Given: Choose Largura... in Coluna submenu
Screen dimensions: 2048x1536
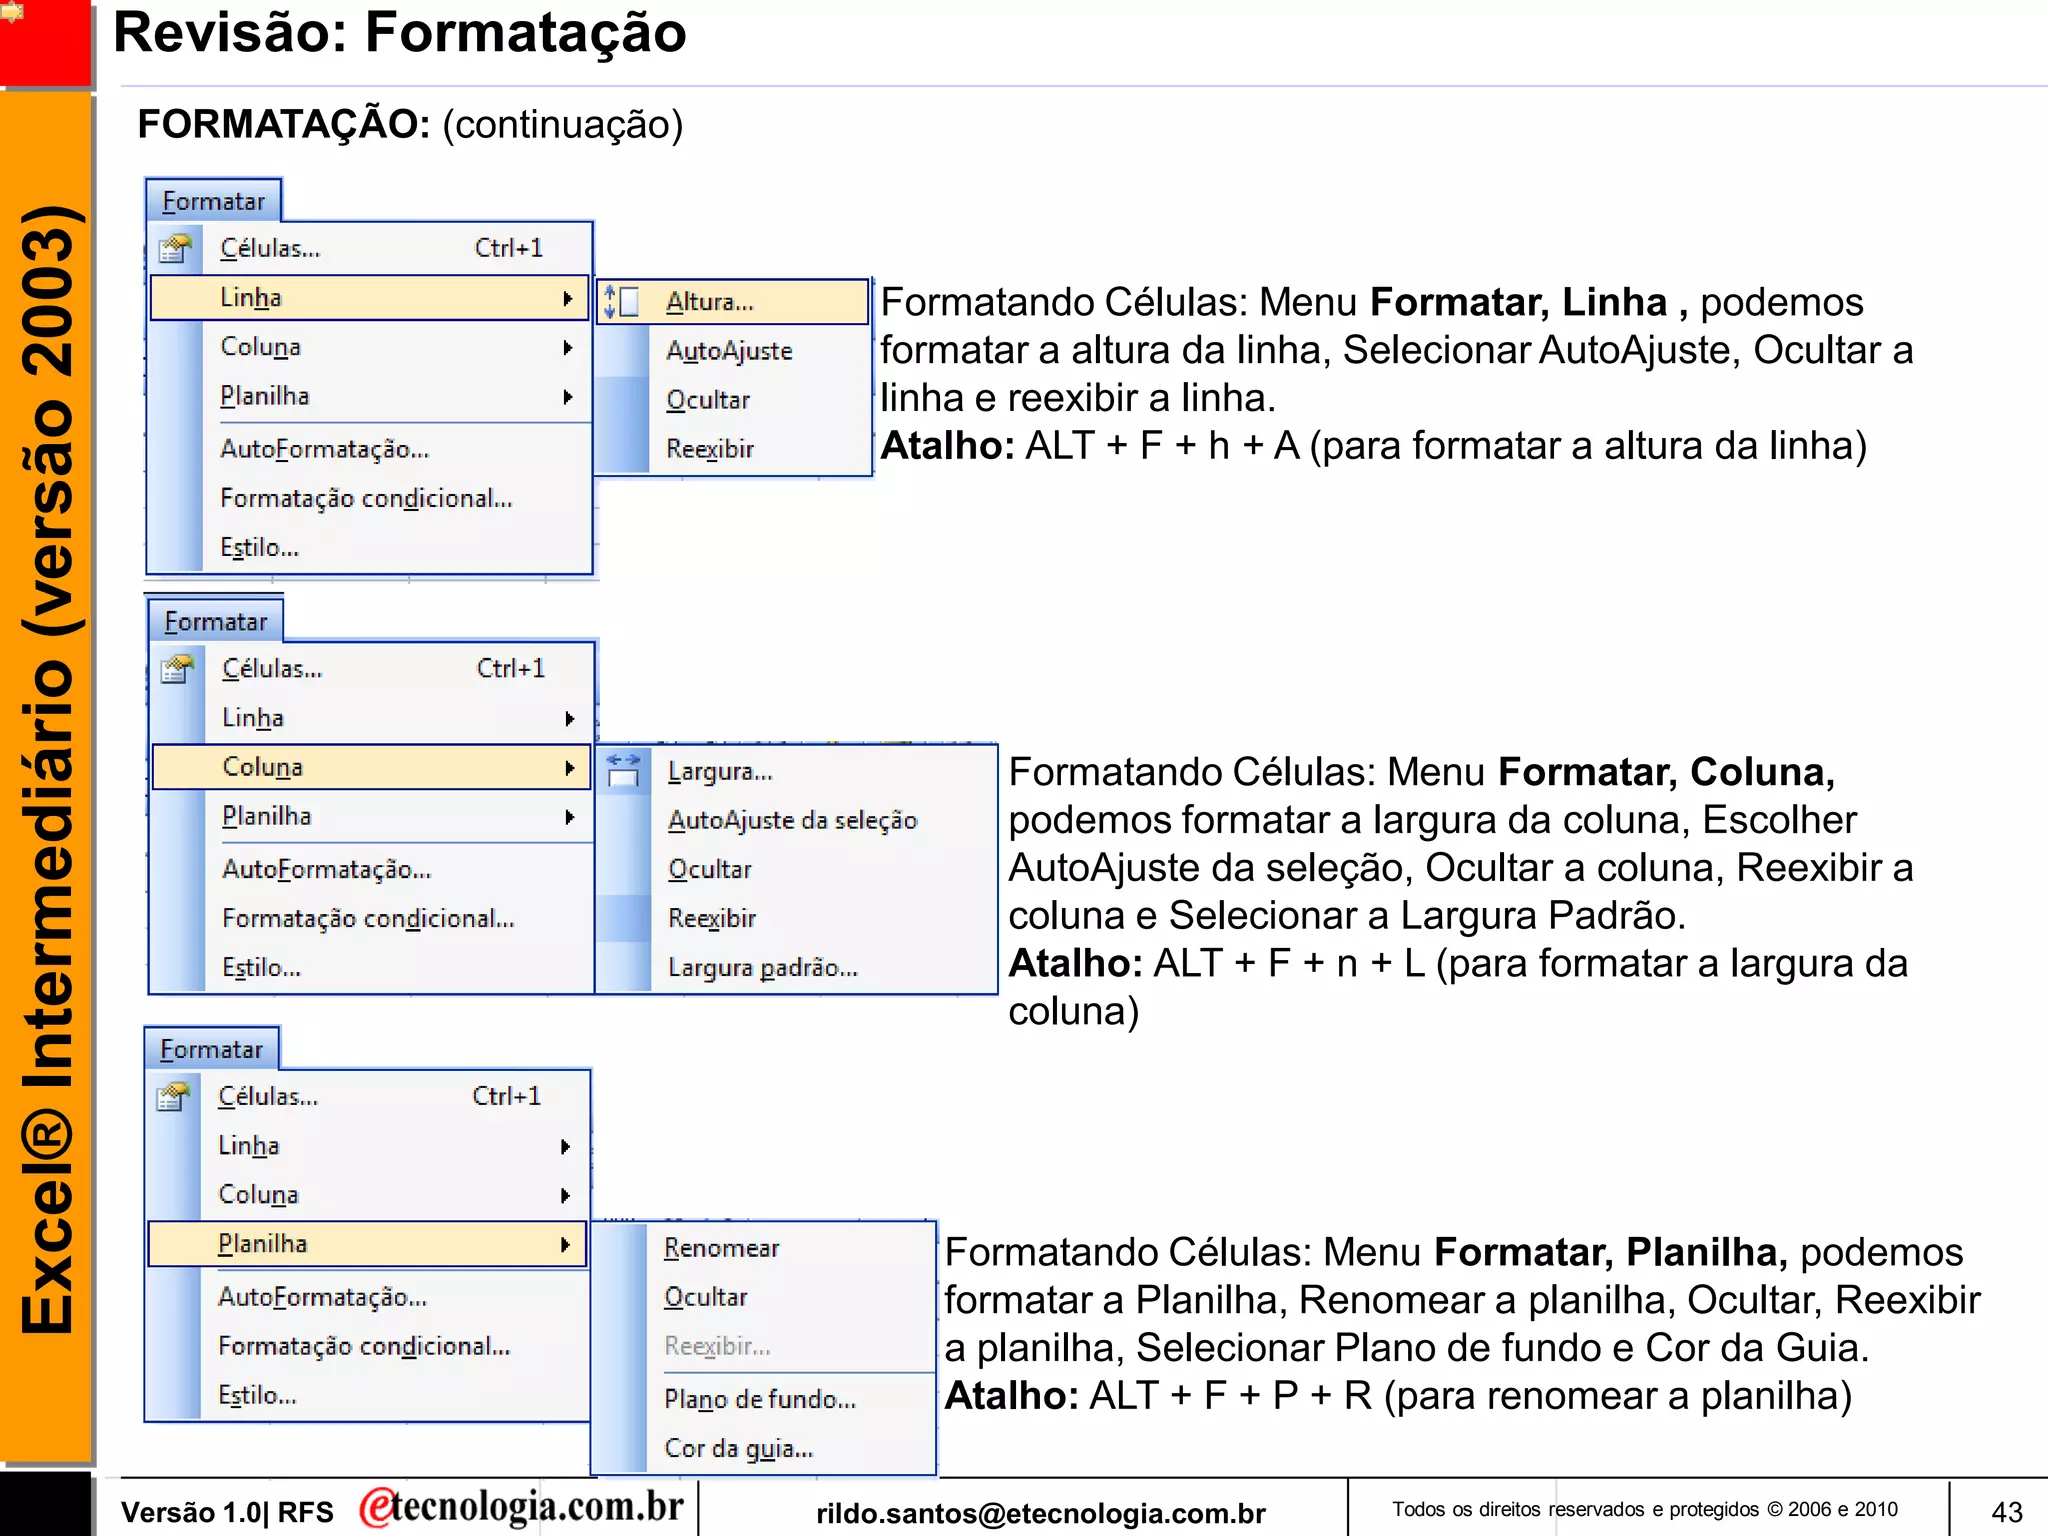Looking at the screenshot, I should pos(797,771).
